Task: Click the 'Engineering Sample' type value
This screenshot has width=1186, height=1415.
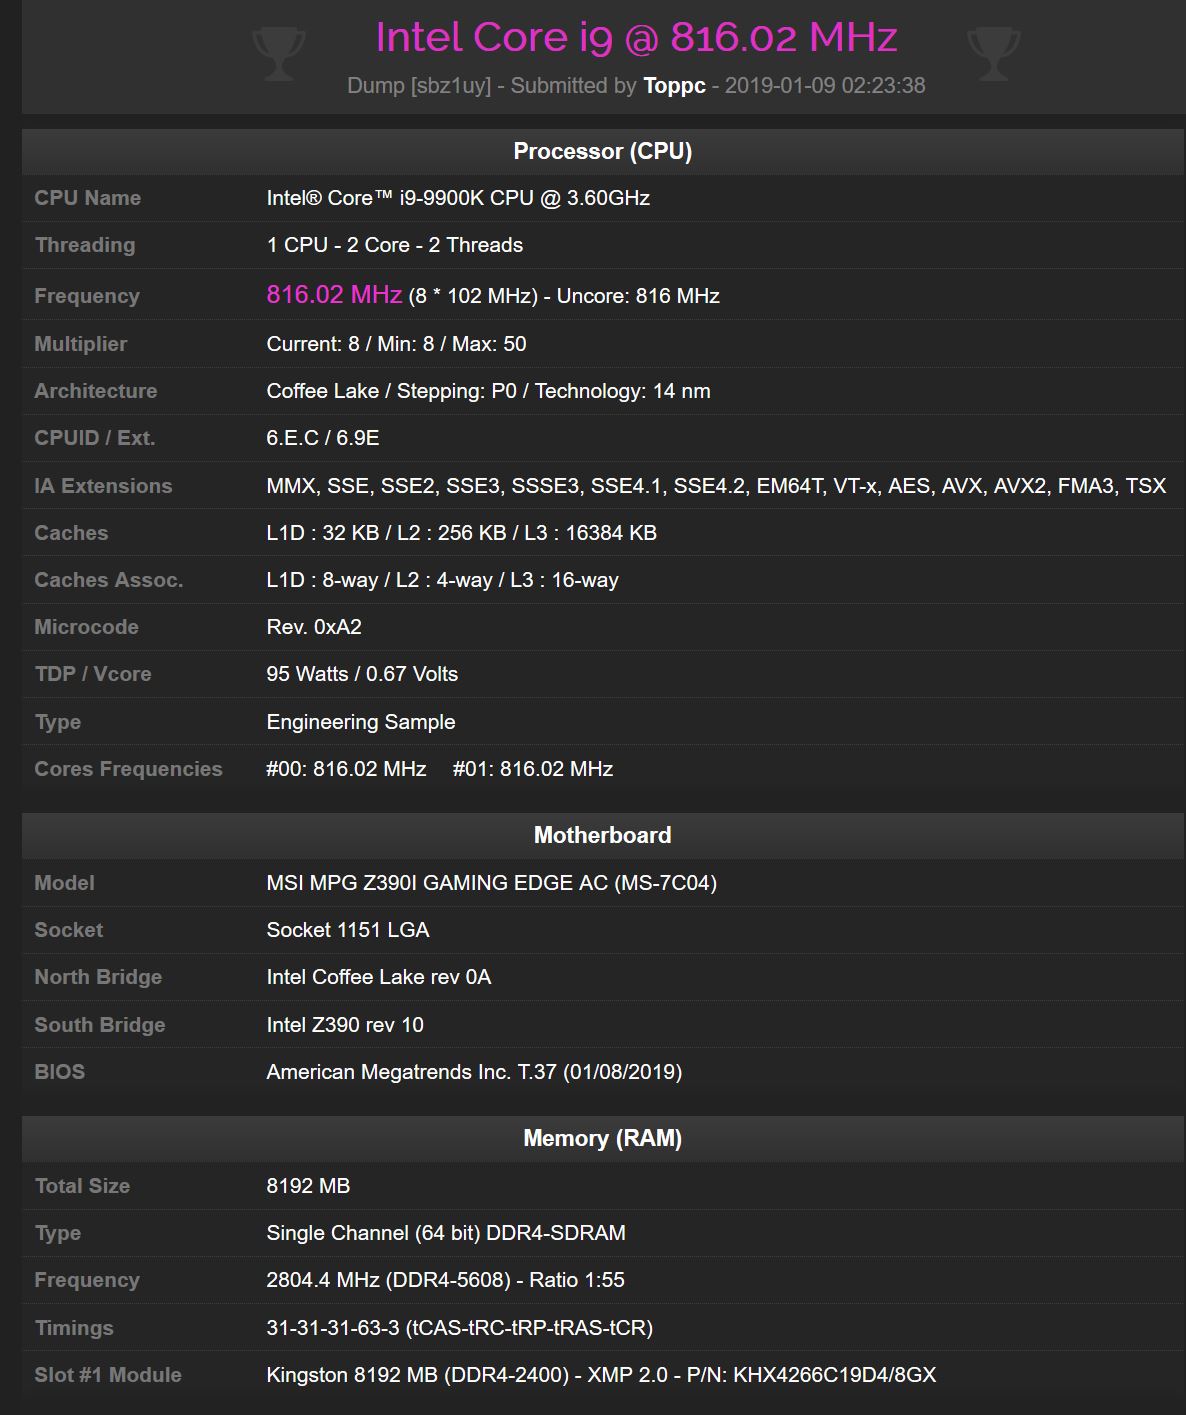Action: click(361, 722)
